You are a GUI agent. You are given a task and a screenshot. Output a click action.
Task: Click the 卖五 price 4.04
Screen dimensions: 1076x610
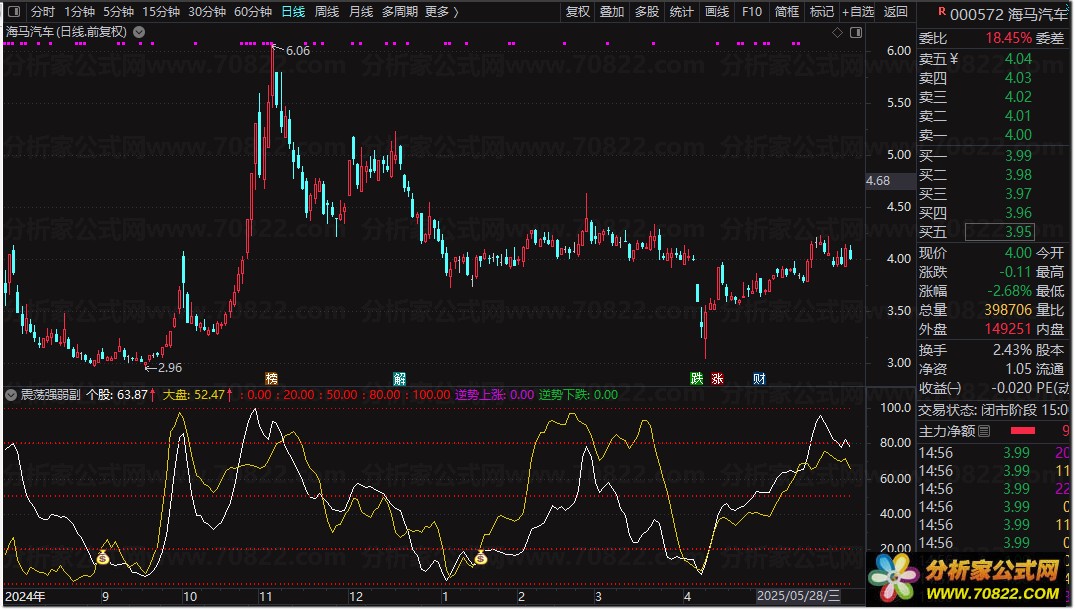tap(1018, 59)
